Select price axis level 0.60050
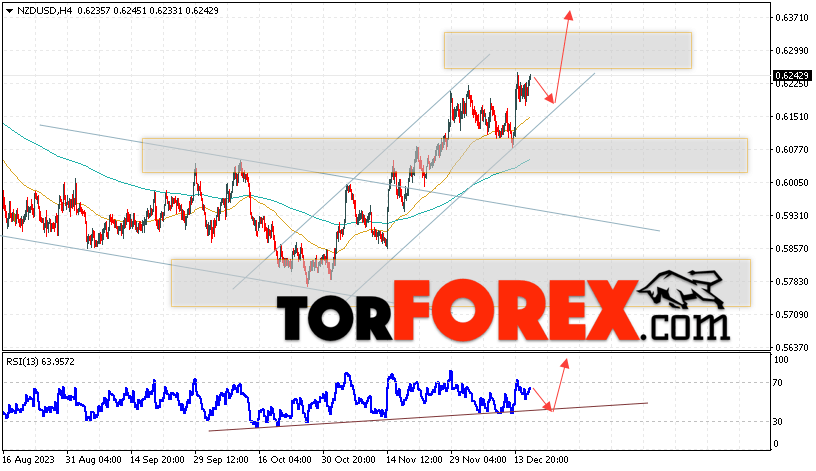Image resolution: width=816 pixels, height=471 pixels. point(792,183)
